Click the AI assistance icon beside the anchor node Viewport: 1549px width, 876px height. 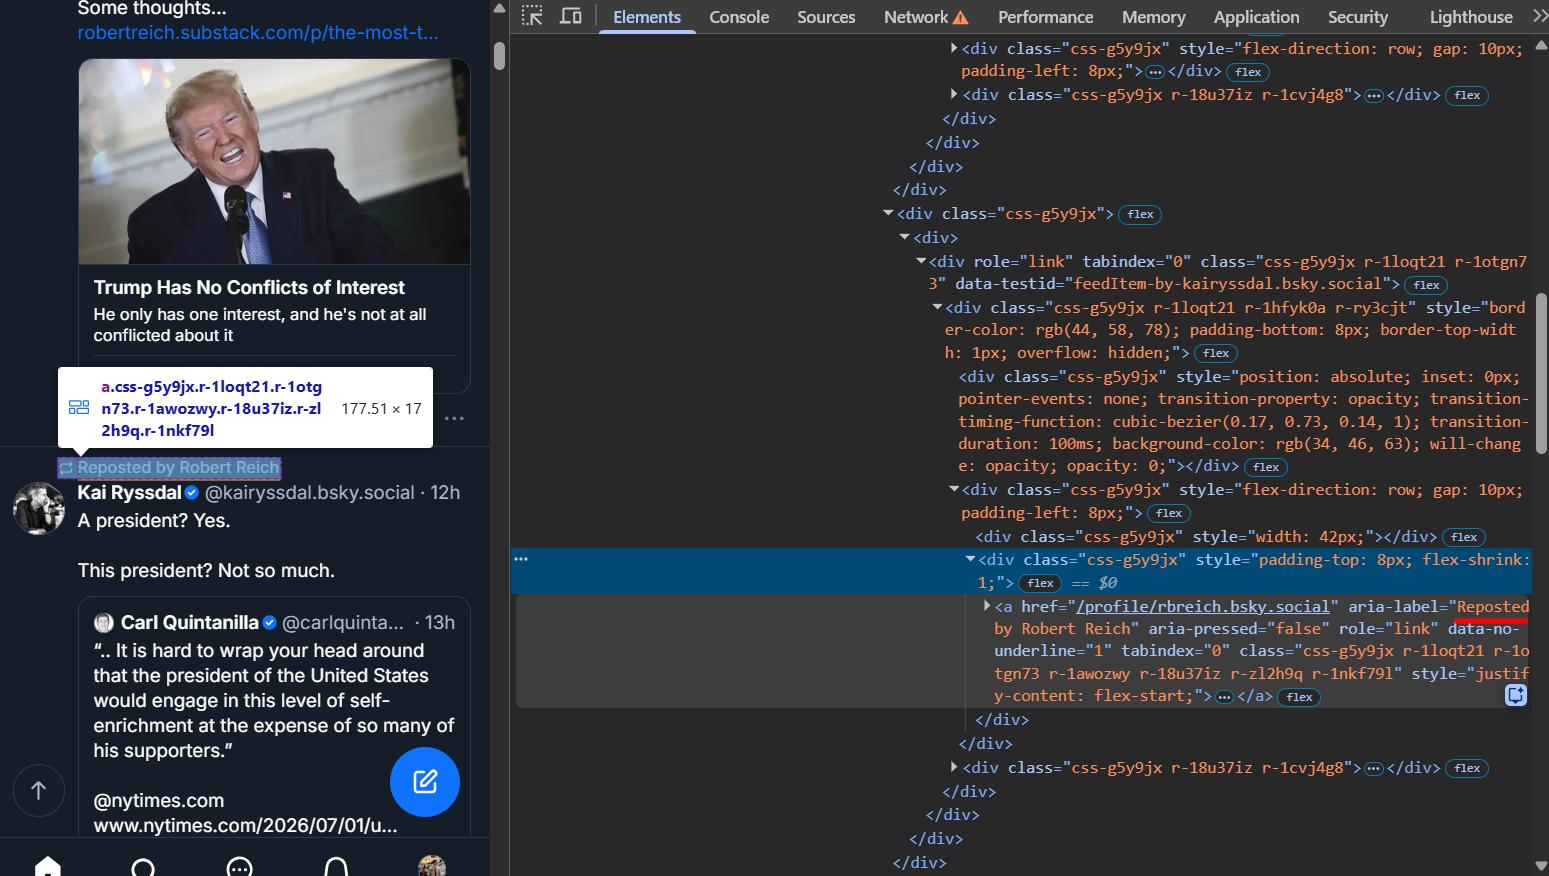click(x=1516, y=695)
